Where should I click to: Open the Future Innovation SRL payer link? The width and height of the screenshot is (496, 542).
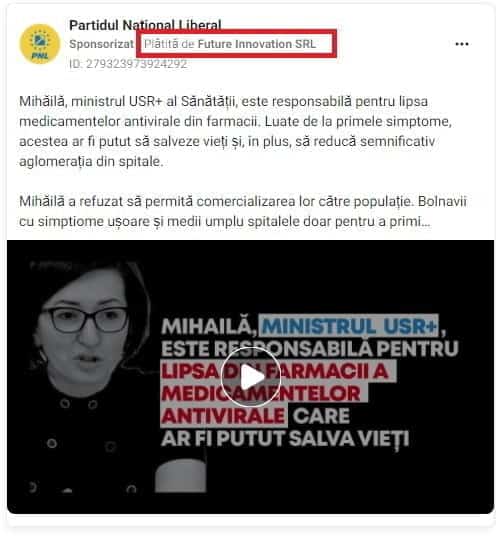[256, 44]
